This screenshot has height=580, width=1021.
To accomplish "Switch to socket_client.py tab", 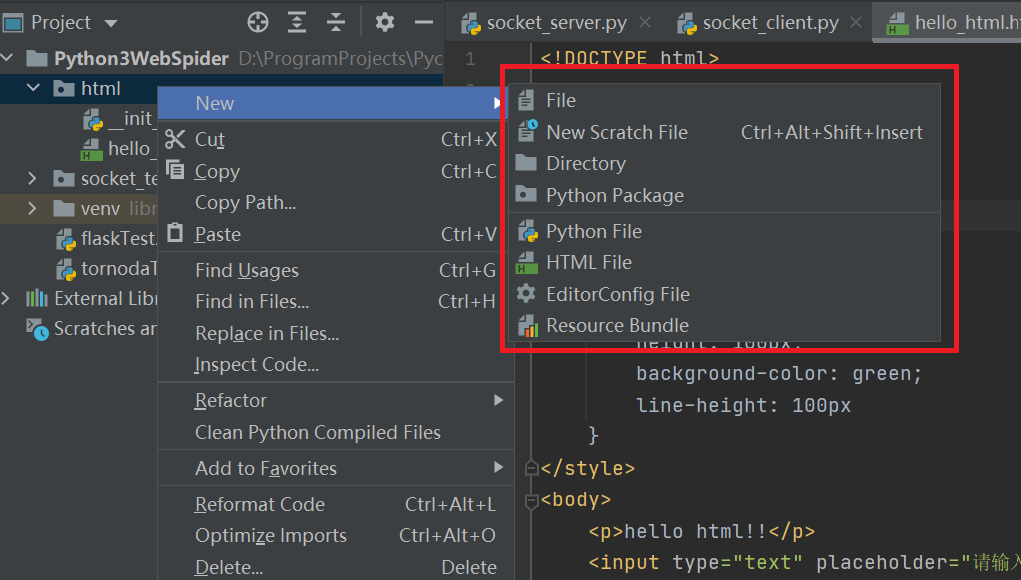I will (x=770, y=23).
